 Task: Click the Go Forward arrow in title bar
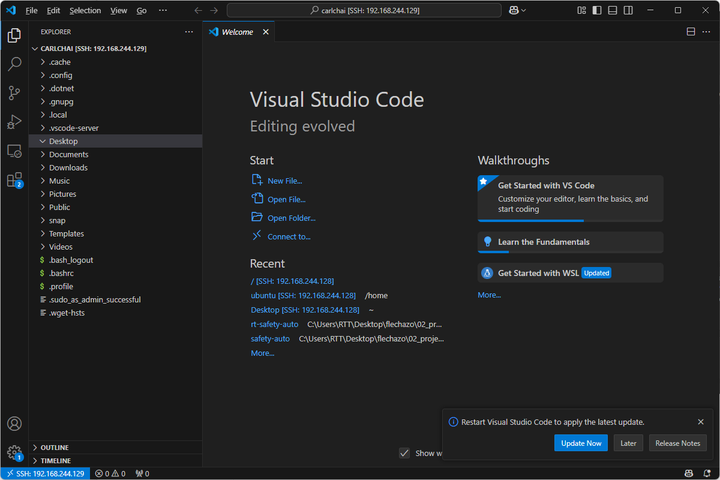[214, 10]
